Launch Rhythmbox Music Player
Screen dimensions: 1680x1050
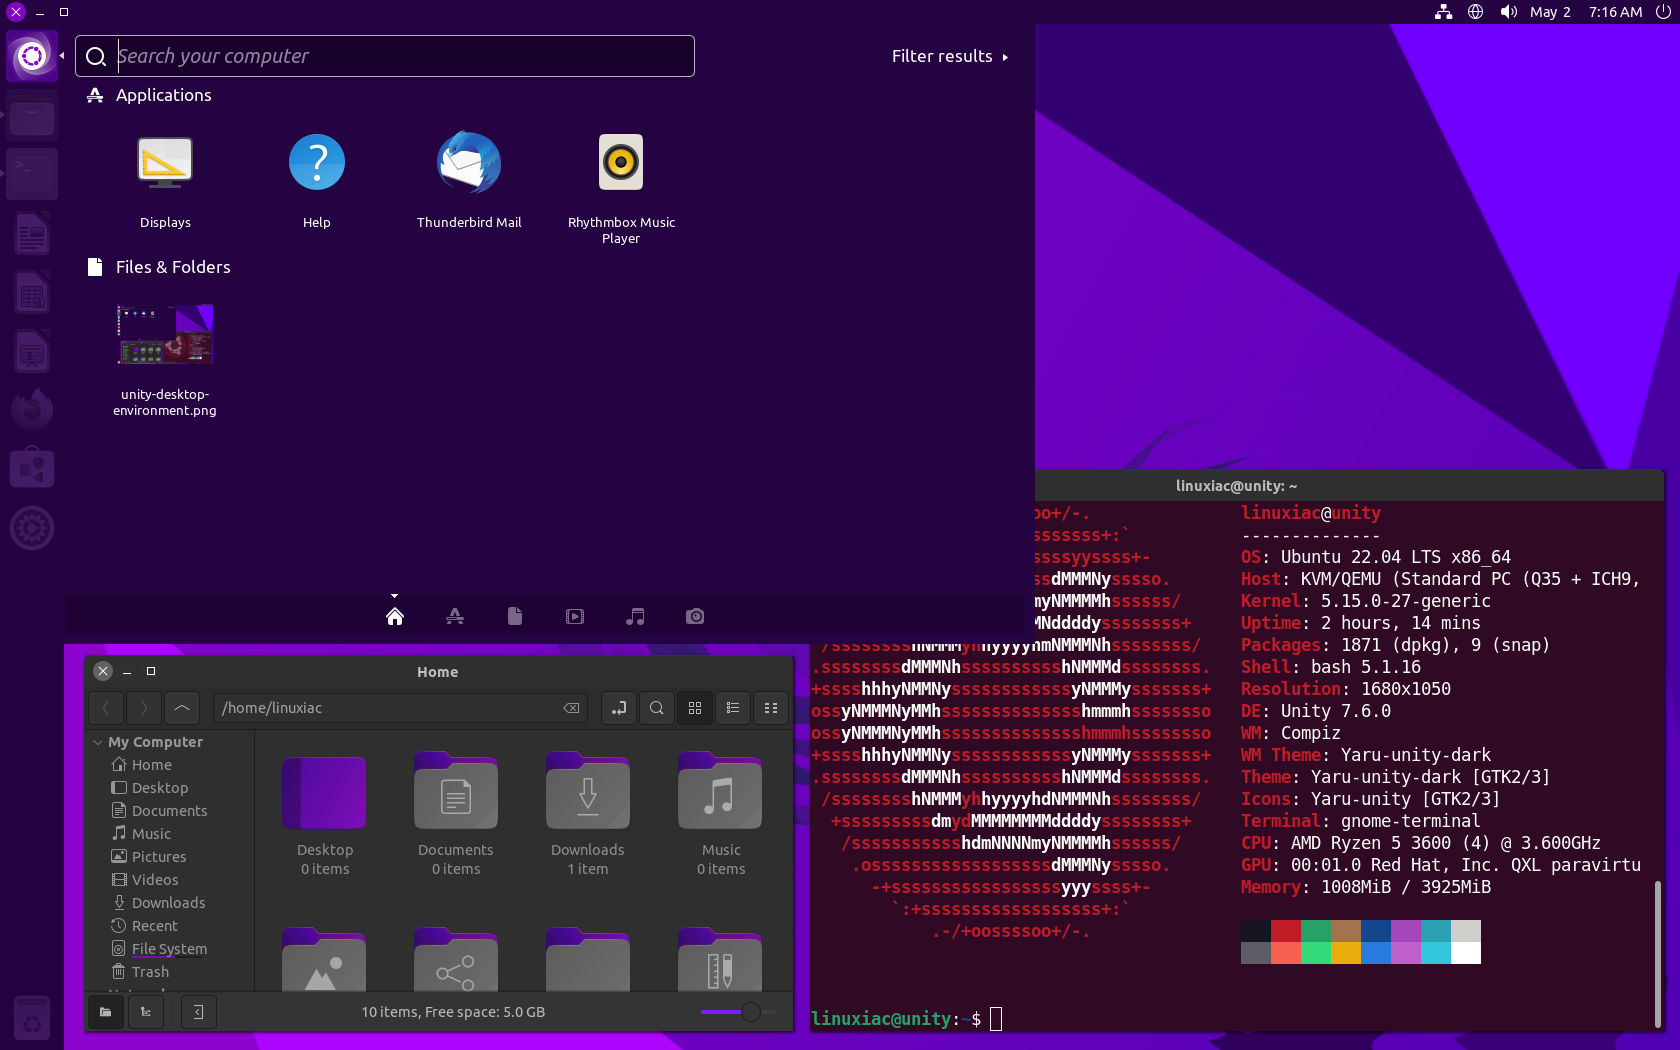click(x=621, y=188)
